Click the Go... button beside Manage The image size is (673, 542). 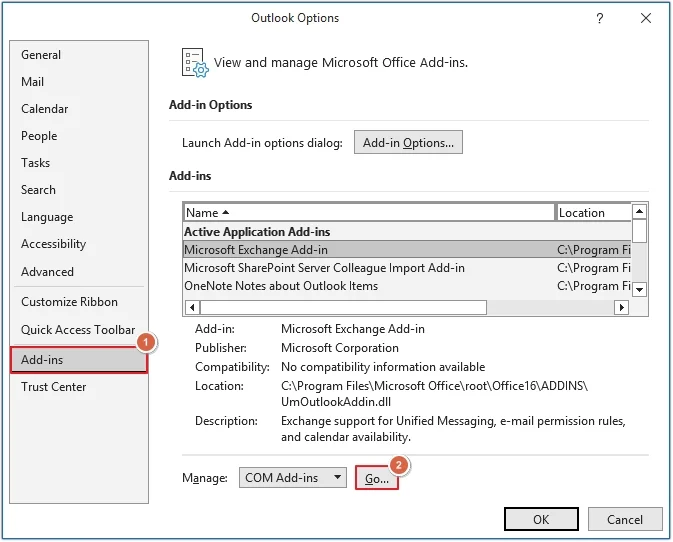(x=377, y=478)
